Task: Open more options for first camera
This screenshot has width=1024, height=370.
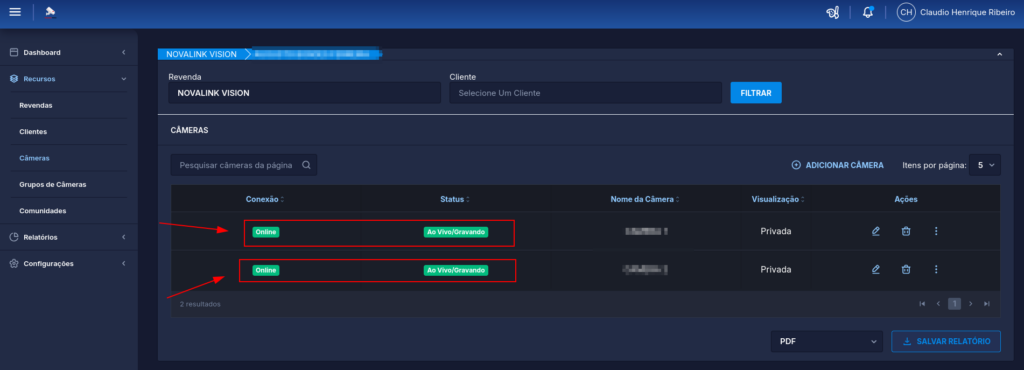Action: [936, 231]
